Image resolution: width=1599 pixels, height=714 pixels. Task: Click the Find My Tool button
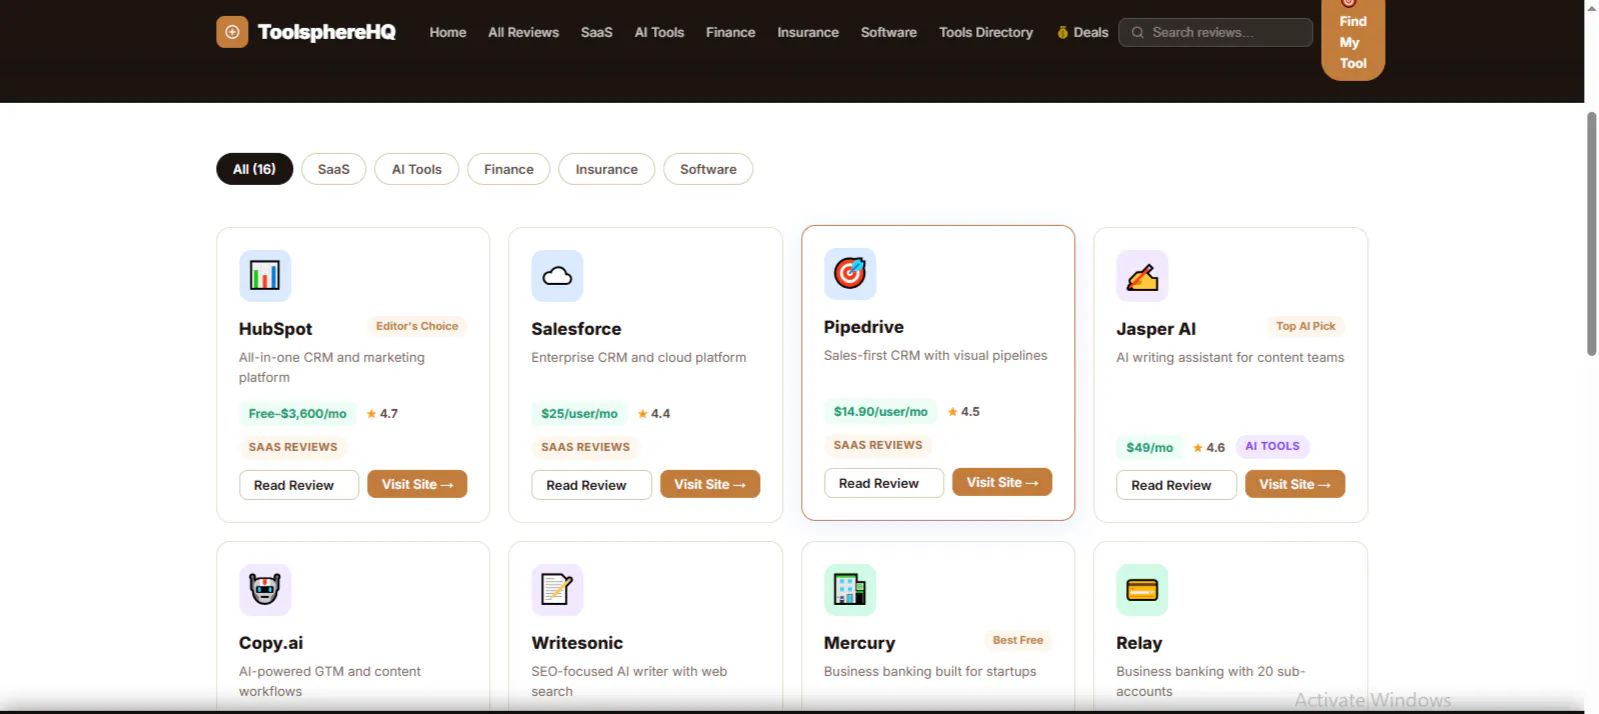tap(1353, 40)
